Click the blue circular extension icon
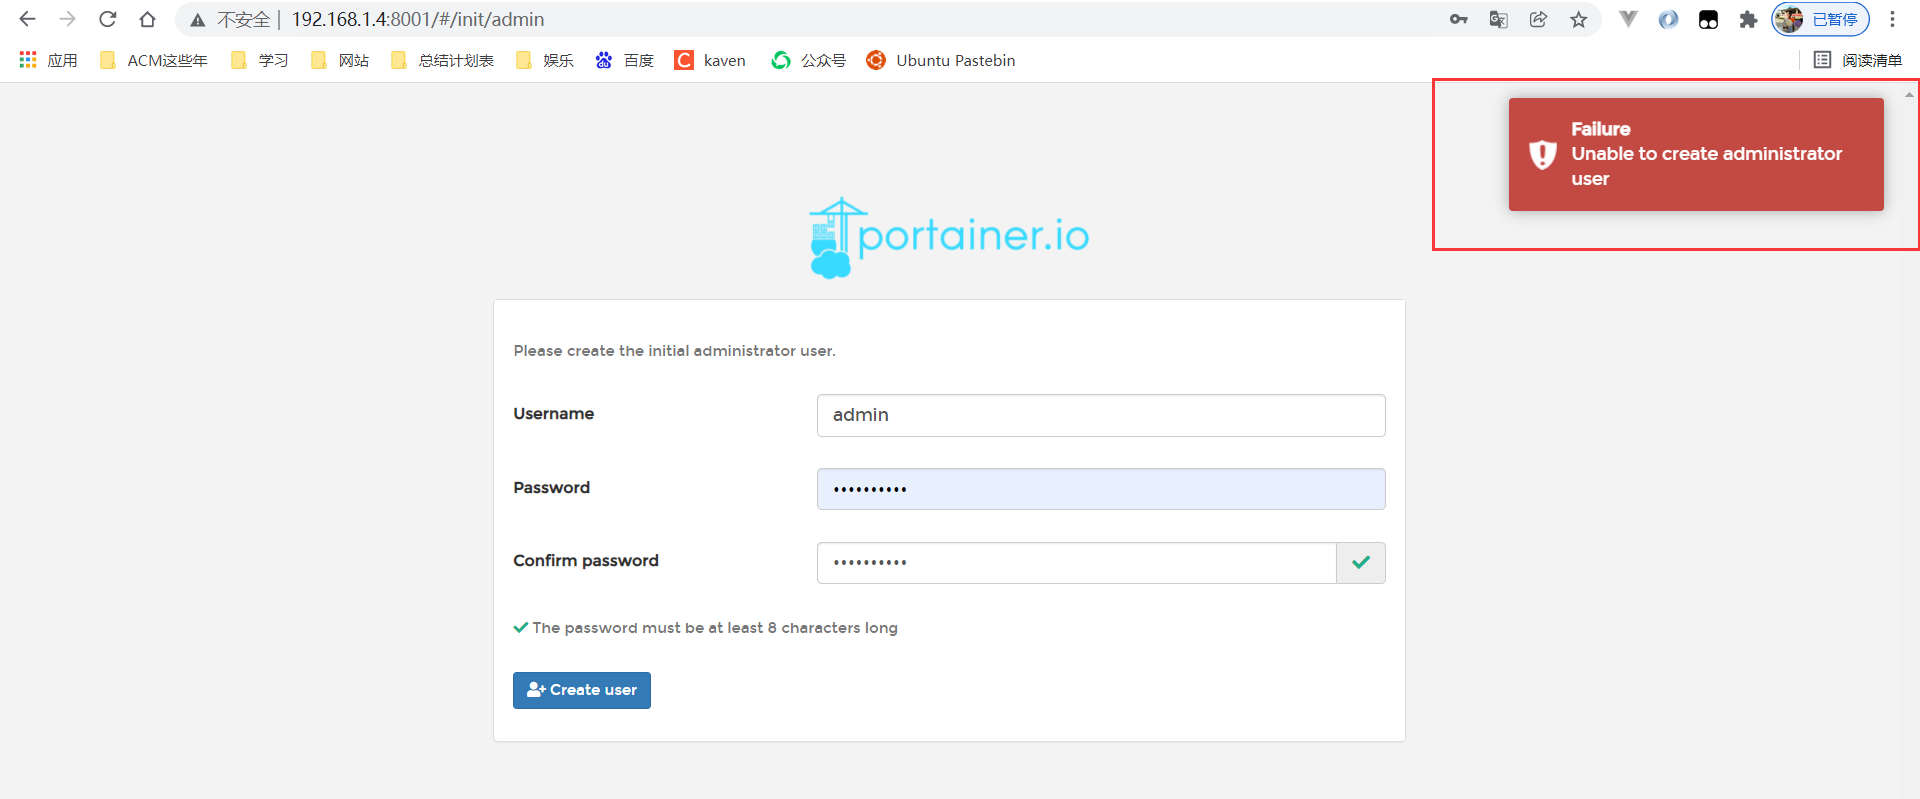Viewport: 1920px width, 799px height. click(1668, 19)
